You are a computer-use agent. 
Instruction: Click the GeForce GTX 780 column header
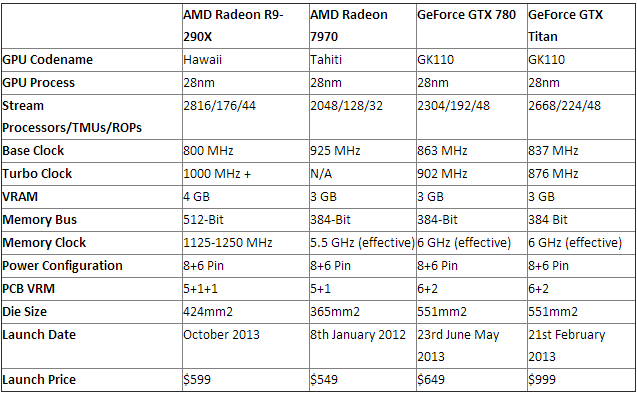(x=471, y=26)
